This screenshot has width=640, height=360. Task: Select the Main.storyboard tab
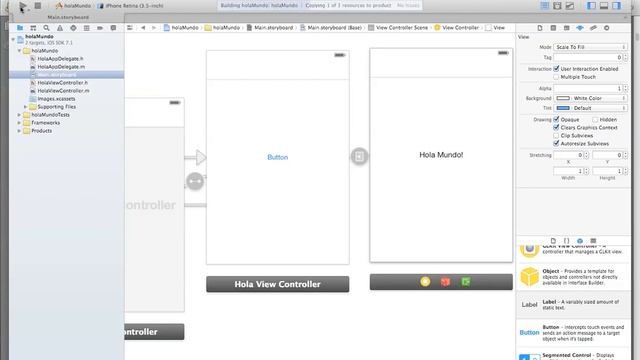[x=68, y=17]
